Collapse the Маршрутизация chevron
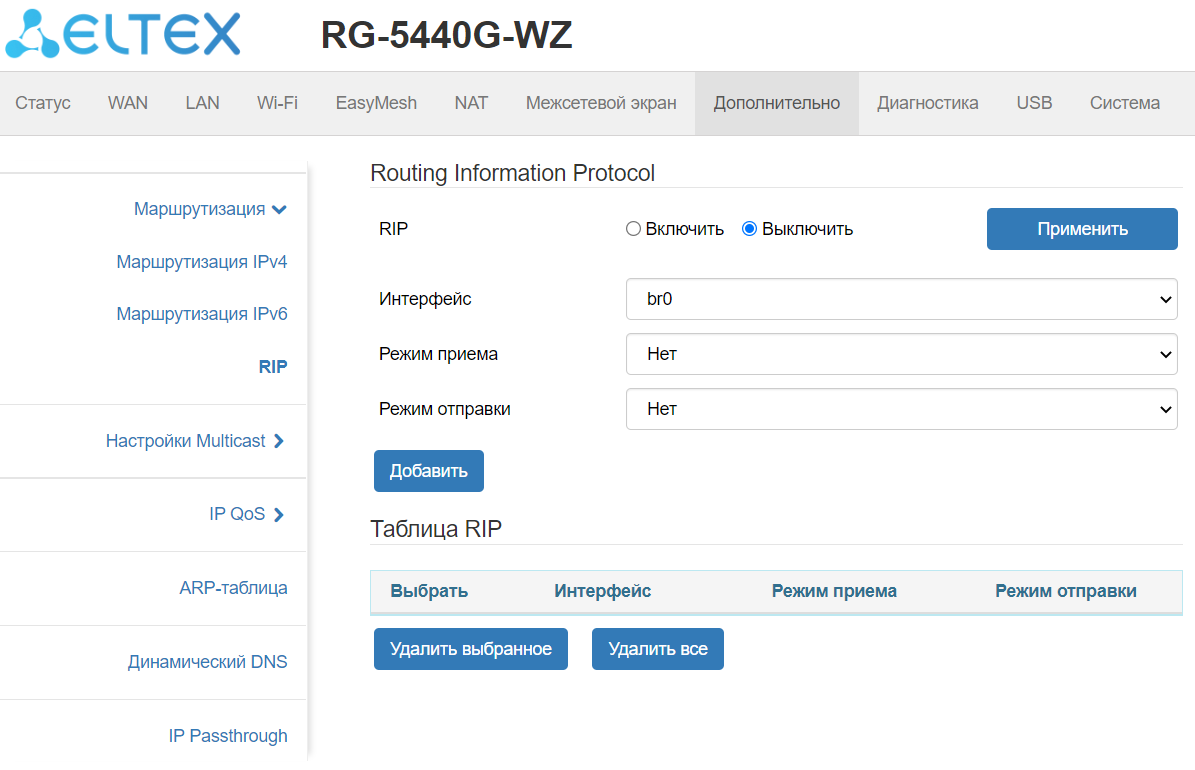The image size is (1195, 770). click(x=279, y=210)
